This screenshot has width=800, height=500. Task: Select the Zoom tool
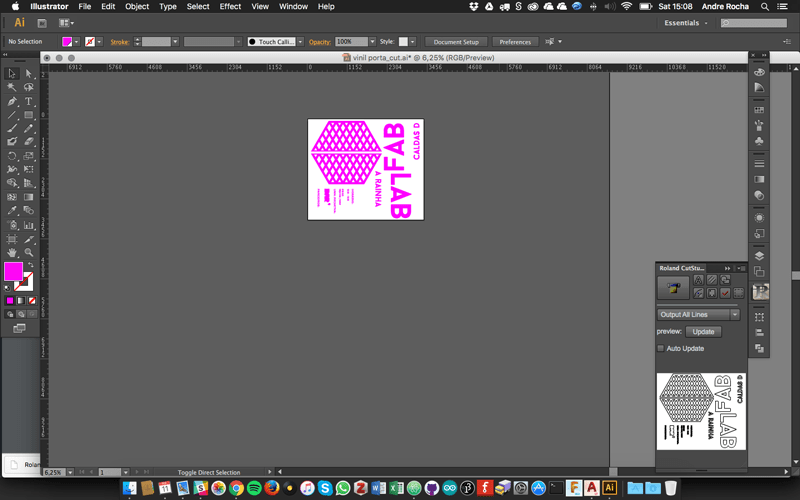tap(29, 253)
